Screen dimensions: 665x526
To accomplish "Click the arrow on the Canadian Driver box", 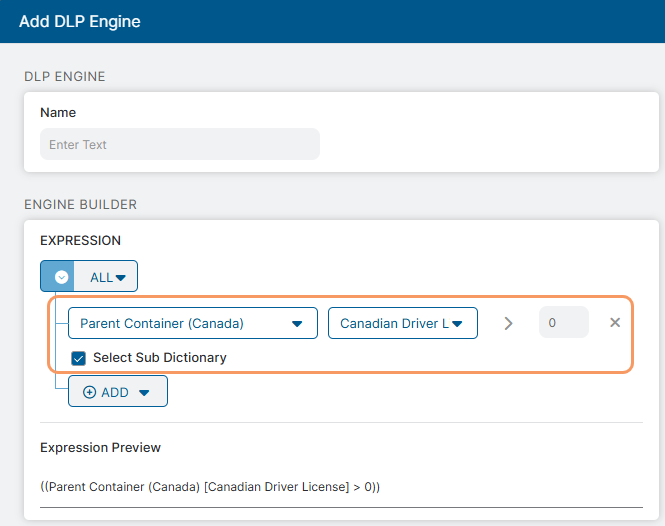I will 457,324.
